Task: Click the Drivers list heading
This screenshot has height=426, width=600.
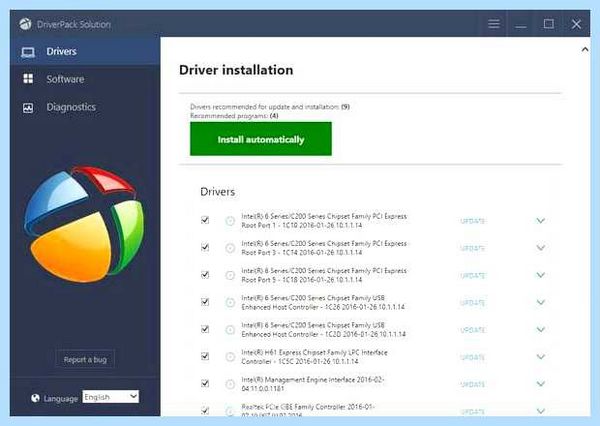Action: click(217, 191)
